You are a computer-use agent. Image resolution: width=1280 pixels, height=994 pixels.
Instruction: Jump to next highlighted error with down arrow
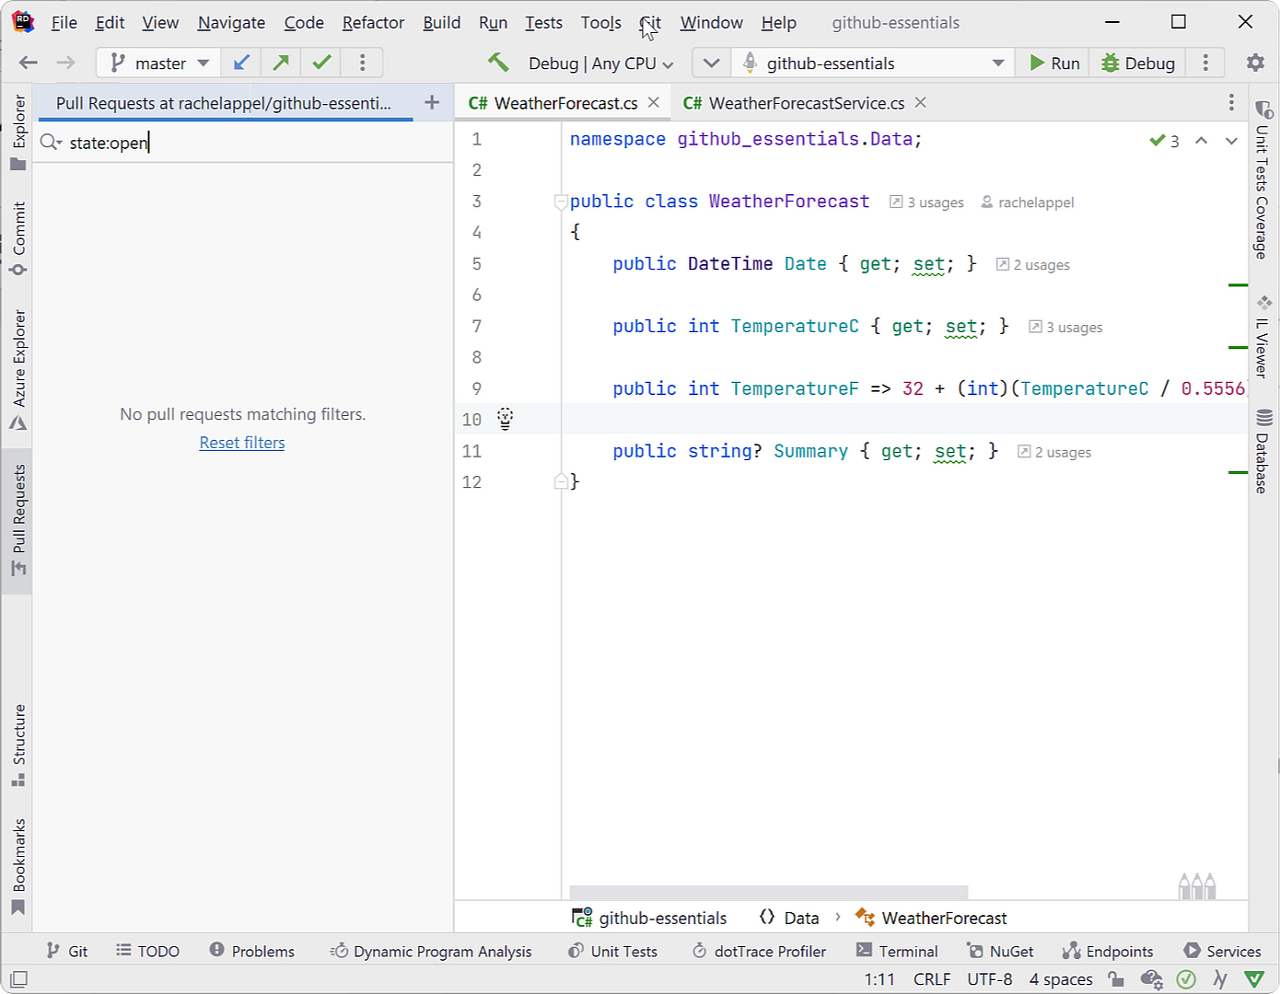click(x=1232, y=141)
